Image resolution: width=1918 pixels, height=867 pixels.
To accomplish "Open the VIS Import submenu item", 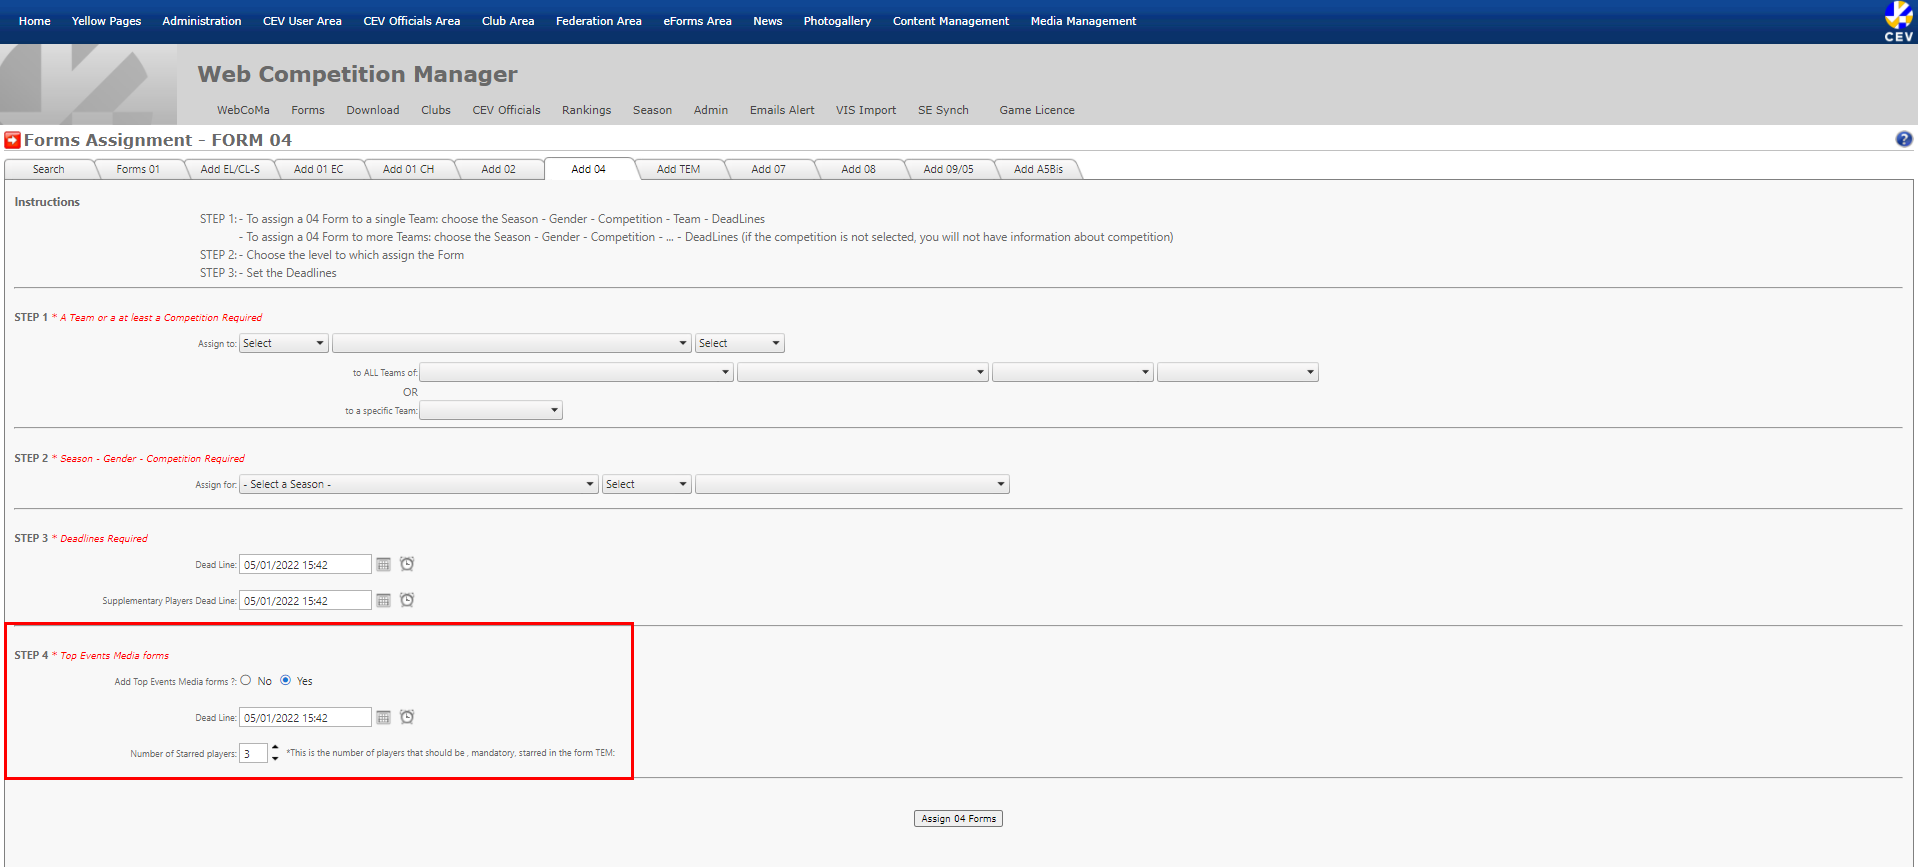I will point(866,110).
